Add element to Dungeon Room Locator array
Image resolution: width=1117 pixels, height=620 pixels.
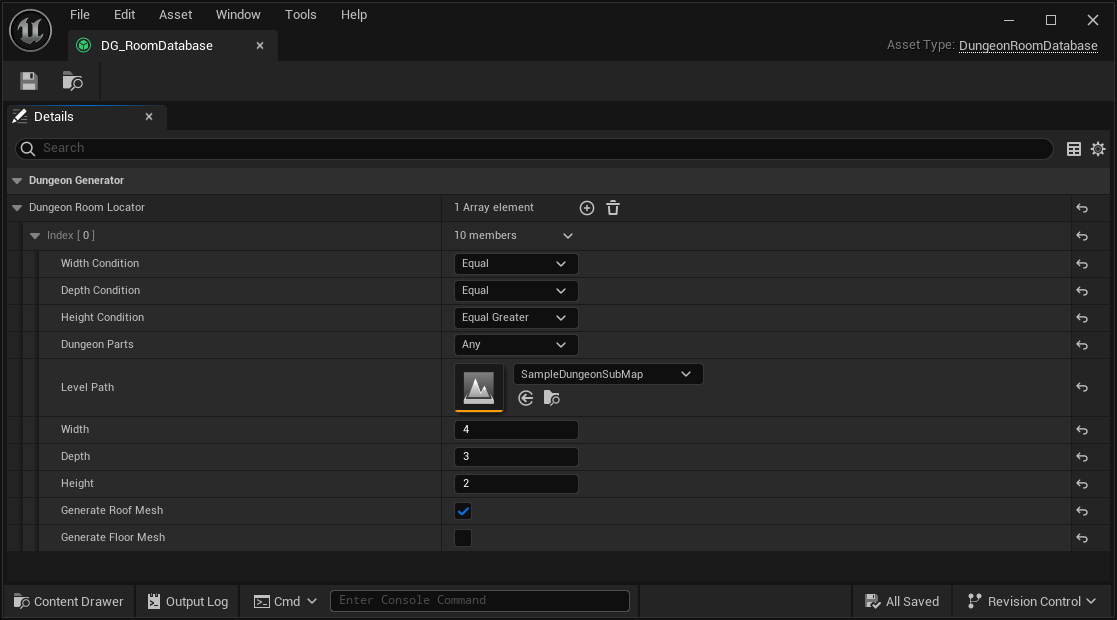click(587, 208)
